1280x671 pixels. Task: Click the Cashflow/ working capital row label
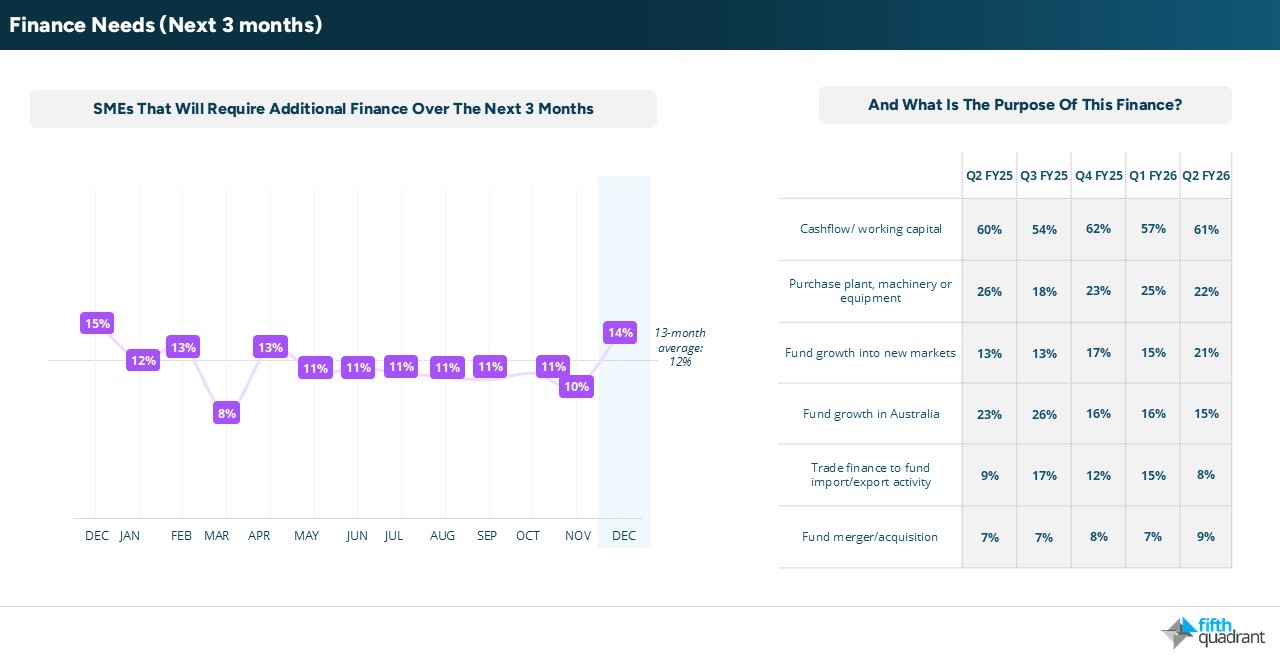coord(870,229)
